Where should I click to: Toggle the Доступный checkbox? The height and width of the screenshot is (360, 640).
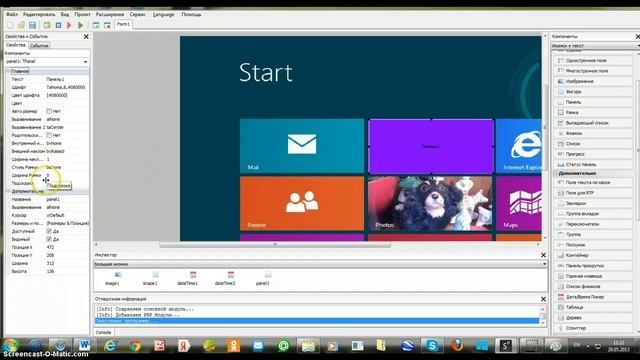(x=49, y=231)
